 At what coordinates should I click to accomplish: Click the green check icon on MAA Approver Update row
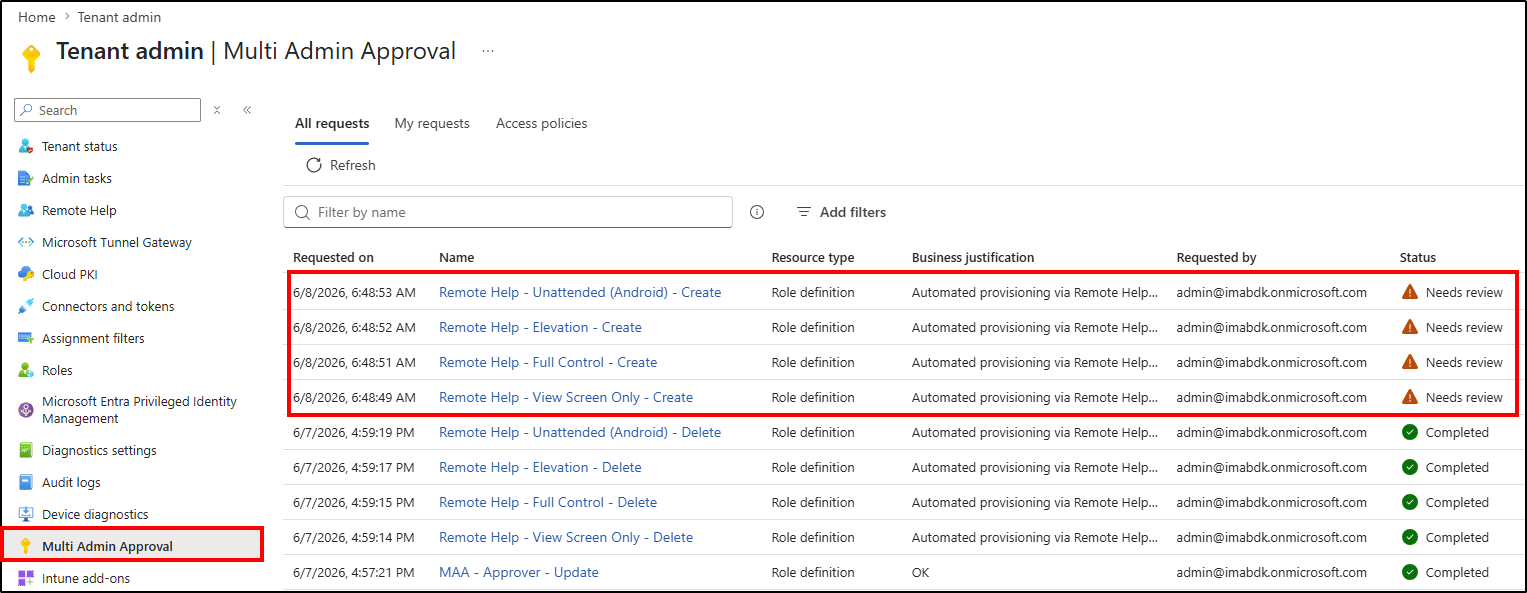tap(1410, 572)
